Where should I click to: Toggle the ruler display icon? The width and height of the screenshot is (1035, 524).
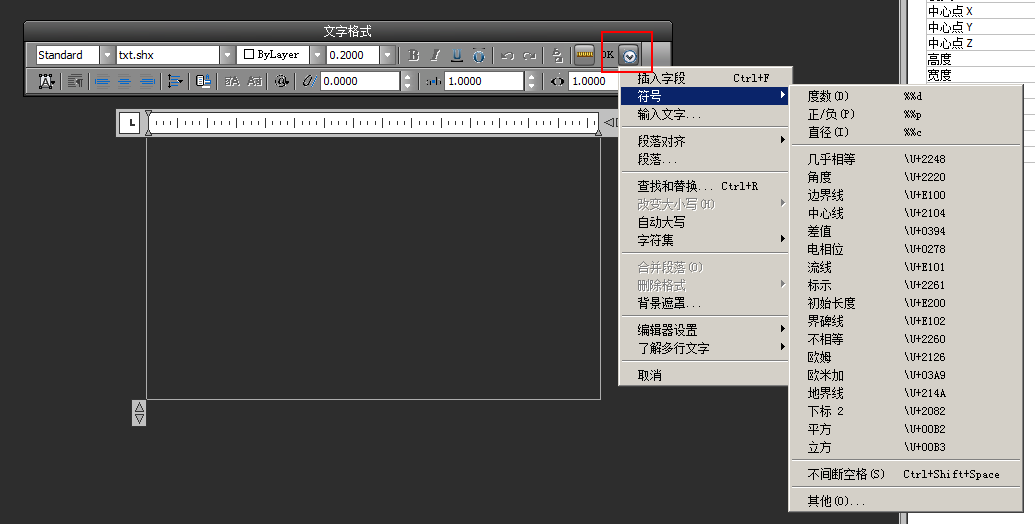(584, 55)
